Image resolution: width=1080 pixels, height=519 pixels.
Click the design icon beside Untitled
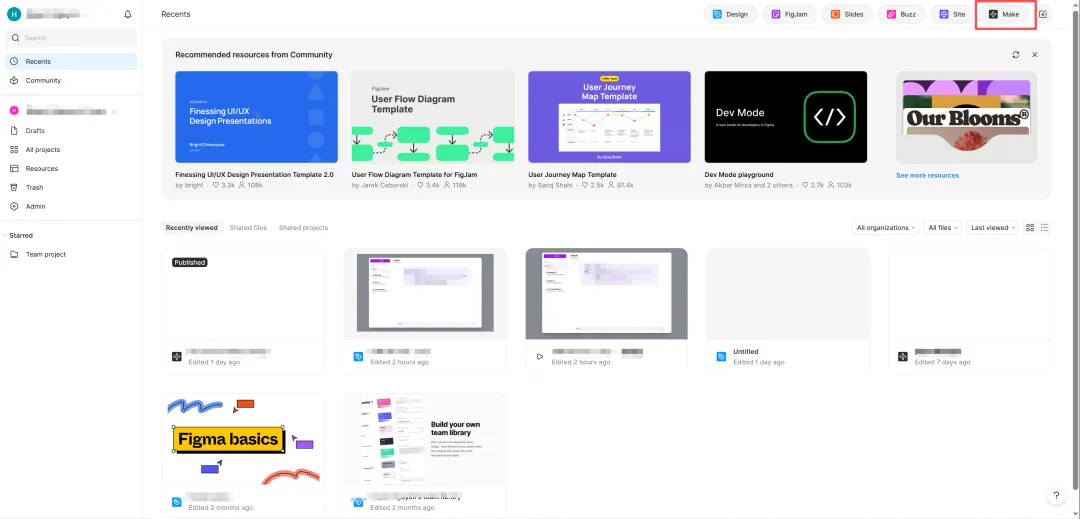tap(721, 357)
